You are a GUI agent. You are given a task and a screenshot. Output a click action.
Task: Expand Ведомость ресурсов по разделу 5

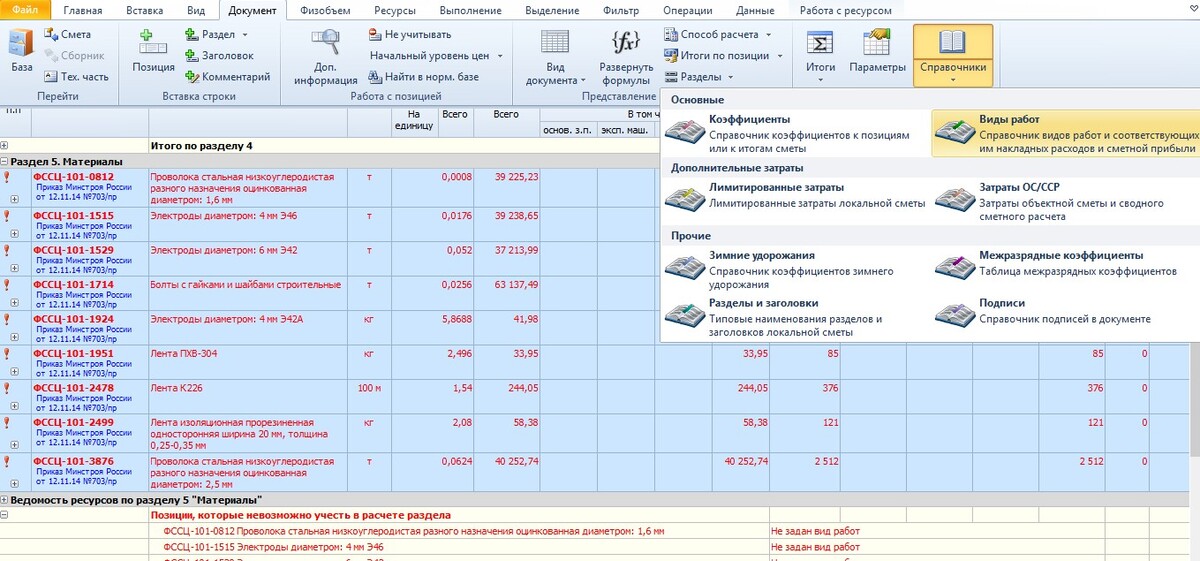click(x=5, y=499)
